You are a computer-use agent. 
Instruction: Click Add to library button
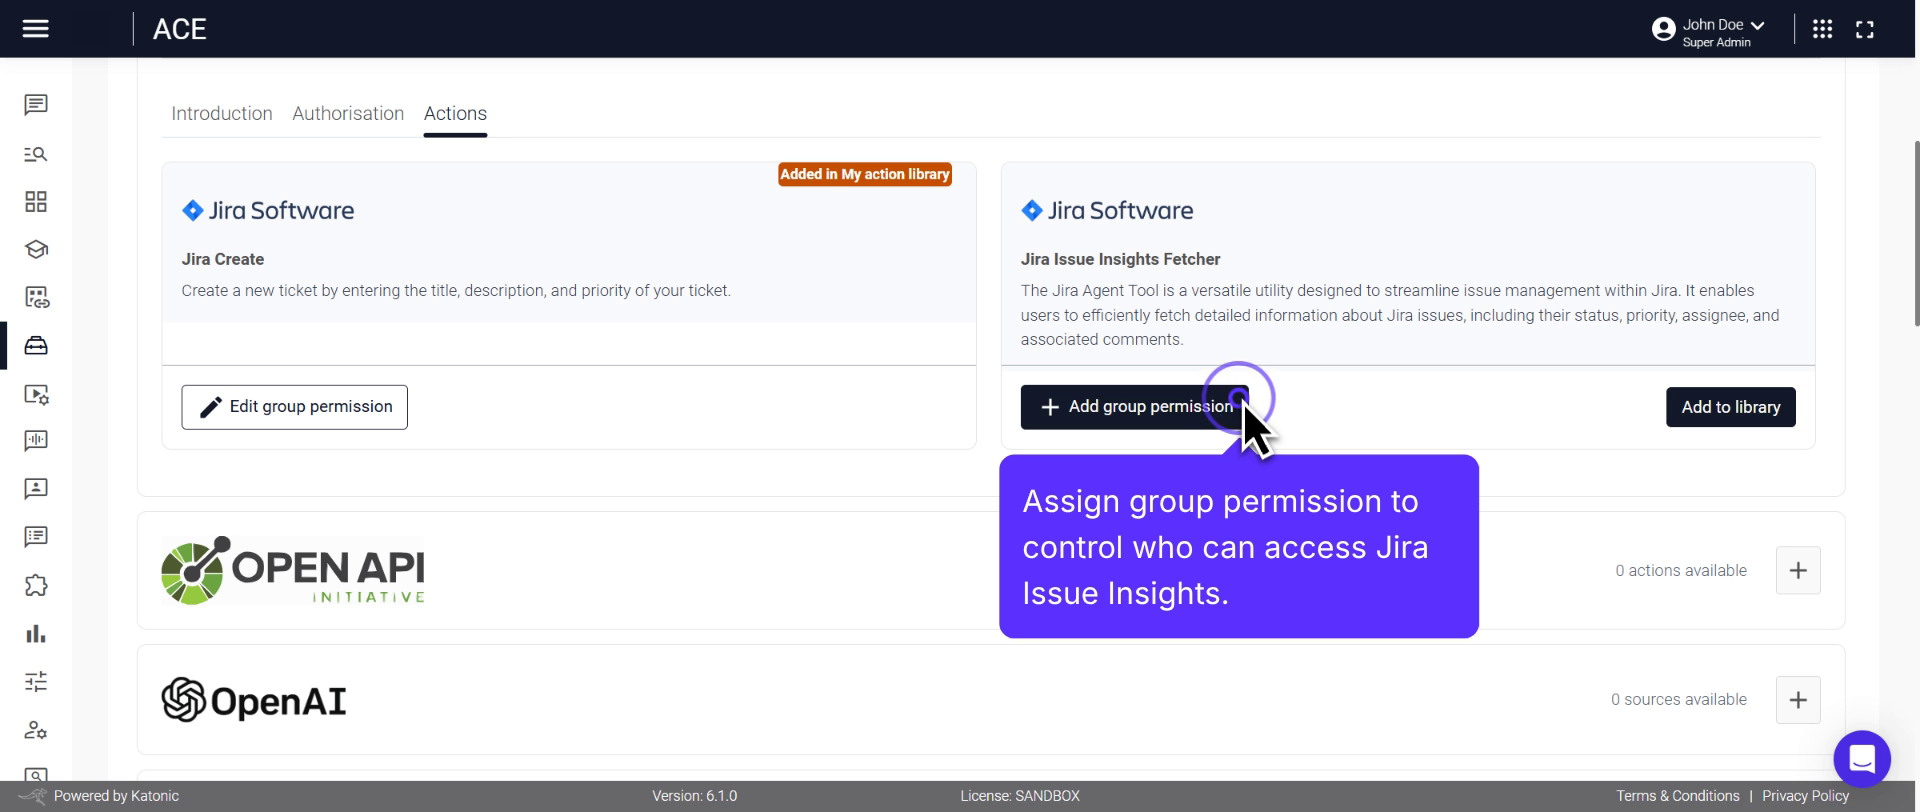(x=1730, y=407)
